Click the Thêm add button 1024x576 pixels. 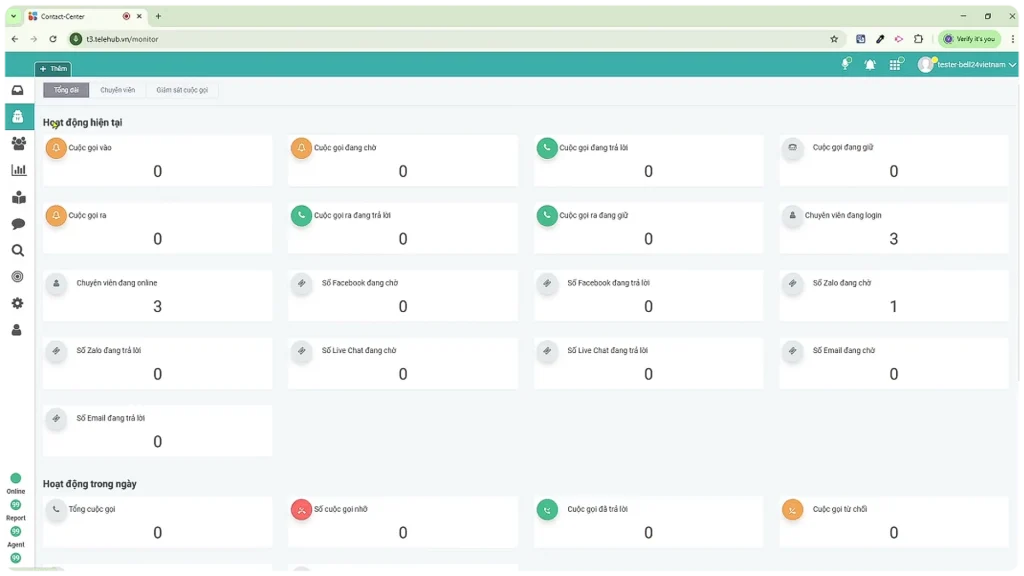pos(53,69)
